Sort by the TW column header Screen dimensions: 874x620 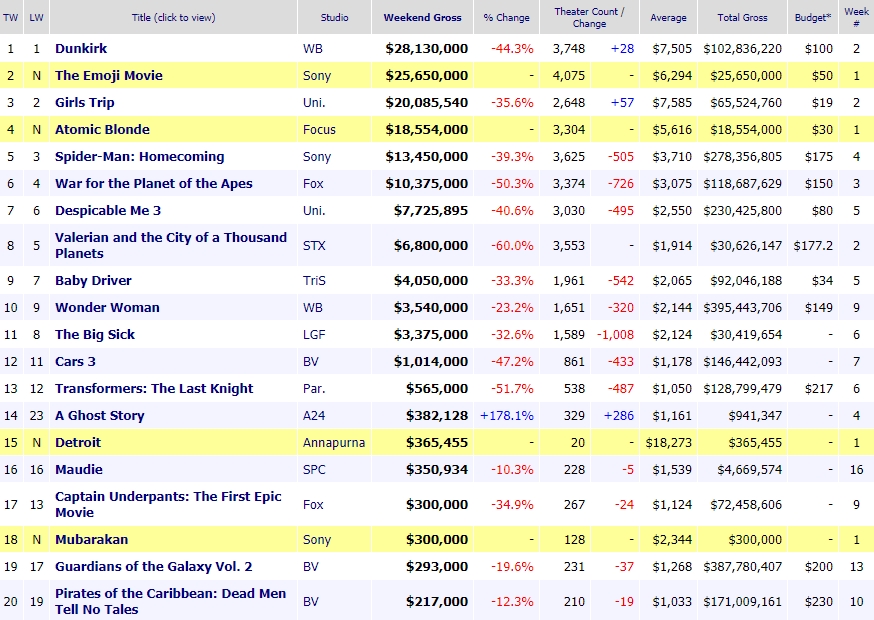click(11, 17)
